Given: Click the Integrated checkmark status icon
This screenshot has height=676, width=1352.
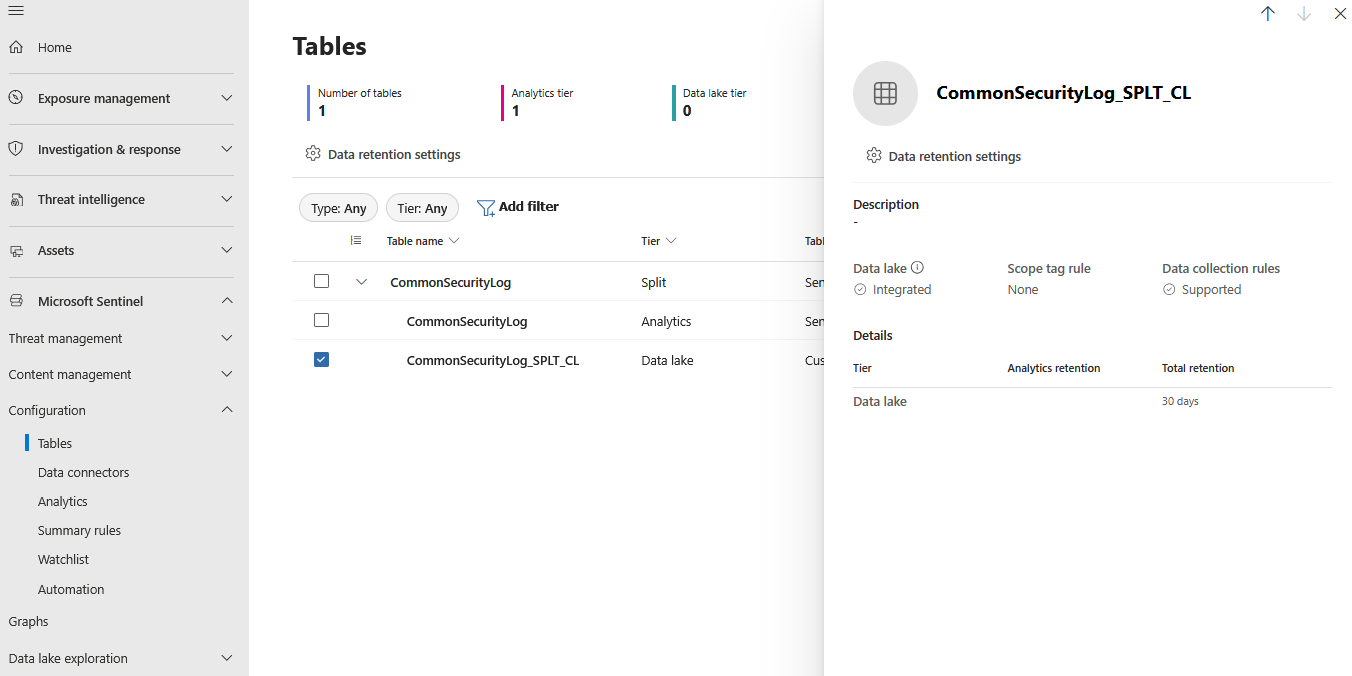Looking at the screenshot, I should point(860,290).
